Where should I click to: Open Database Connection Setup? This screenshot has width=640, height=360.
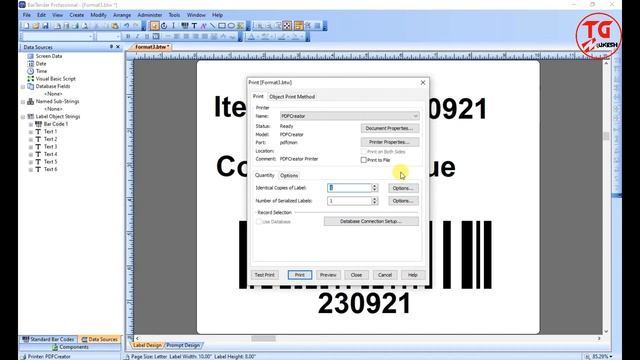pyautogui.click(x=371, y=221)
